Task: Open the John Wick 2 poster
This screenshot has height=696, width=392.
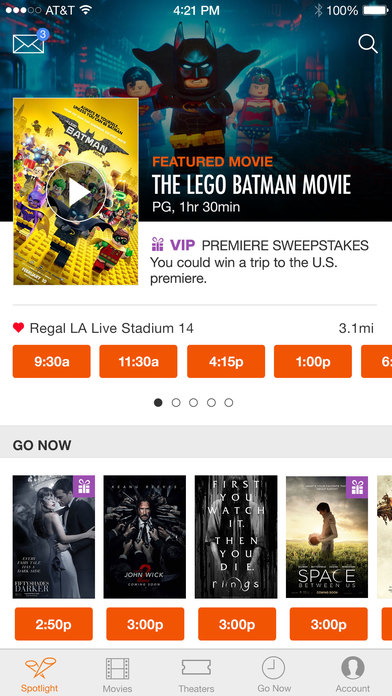Action: click(x=145, y=537)
